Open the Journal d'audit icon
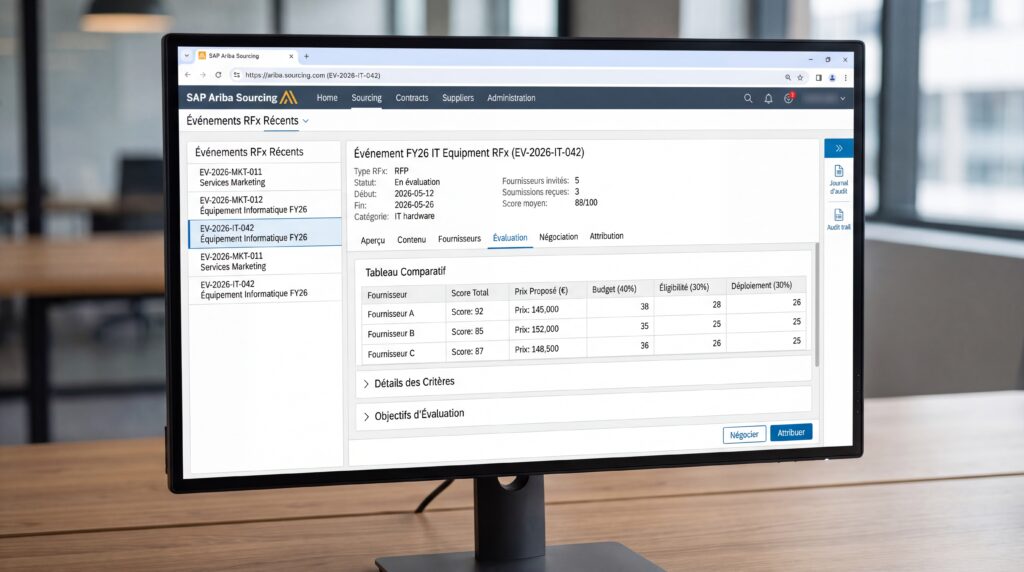1024x572 pixels. [839, 179]
